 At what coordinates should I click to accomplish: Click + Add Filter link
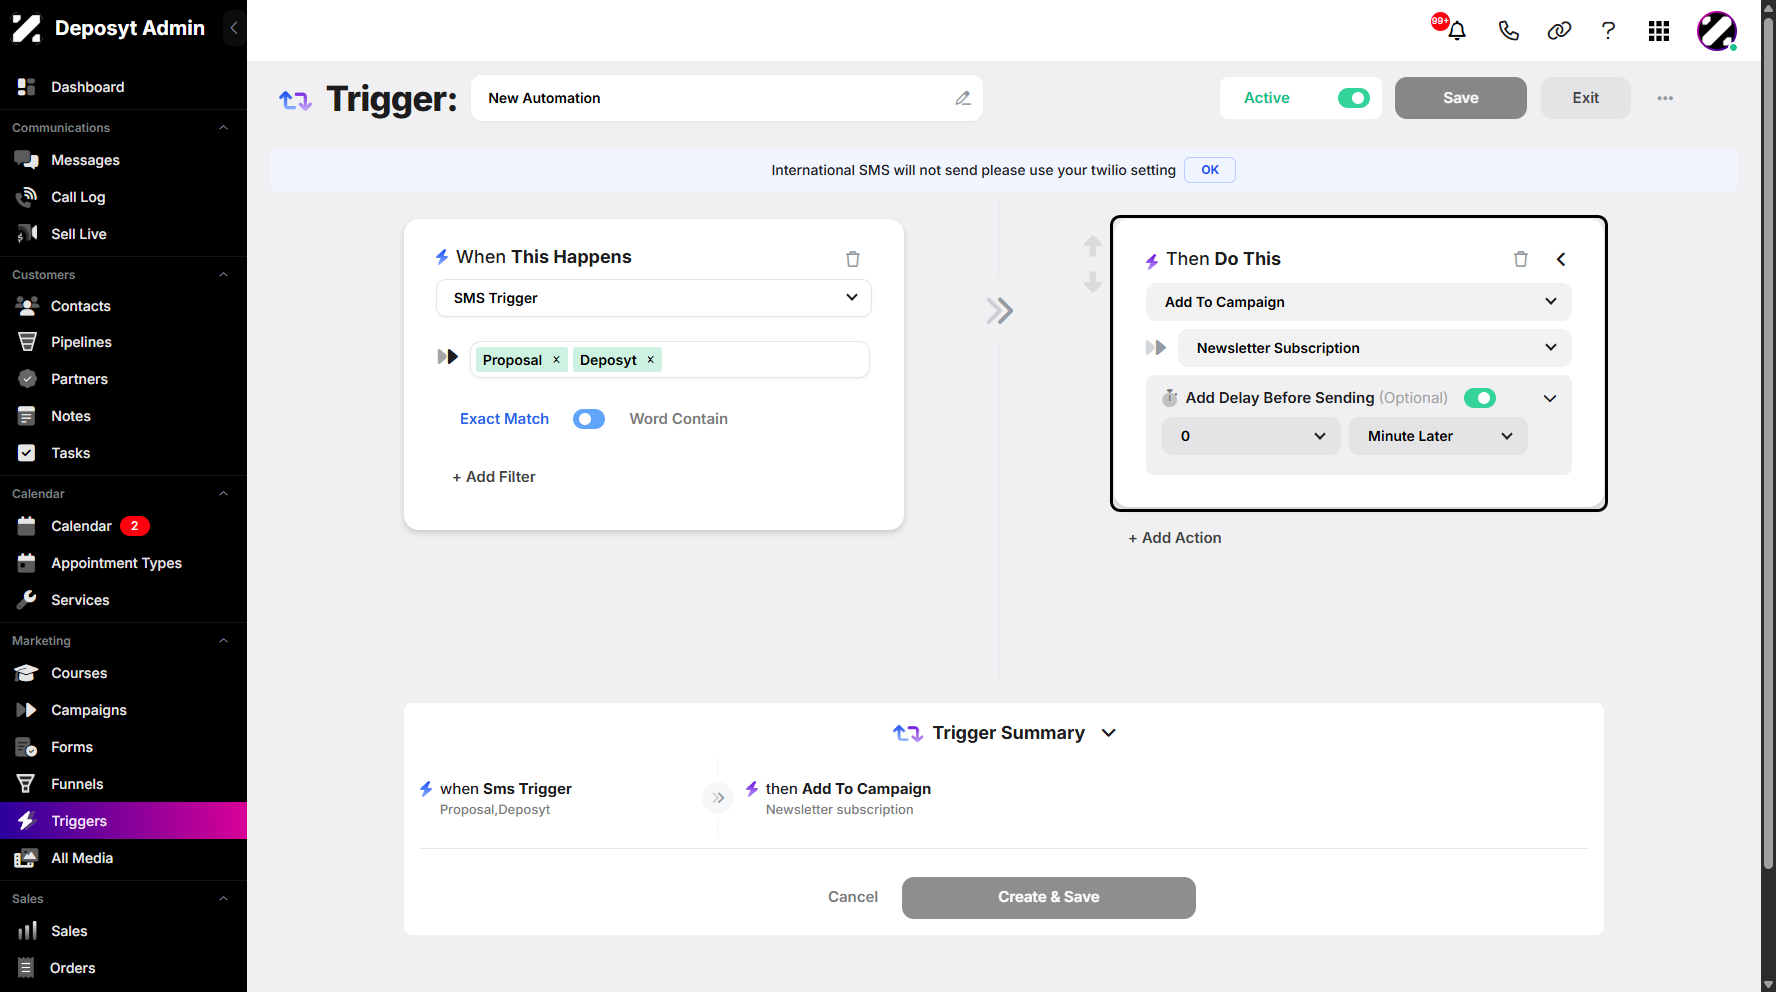pos(494,477)
